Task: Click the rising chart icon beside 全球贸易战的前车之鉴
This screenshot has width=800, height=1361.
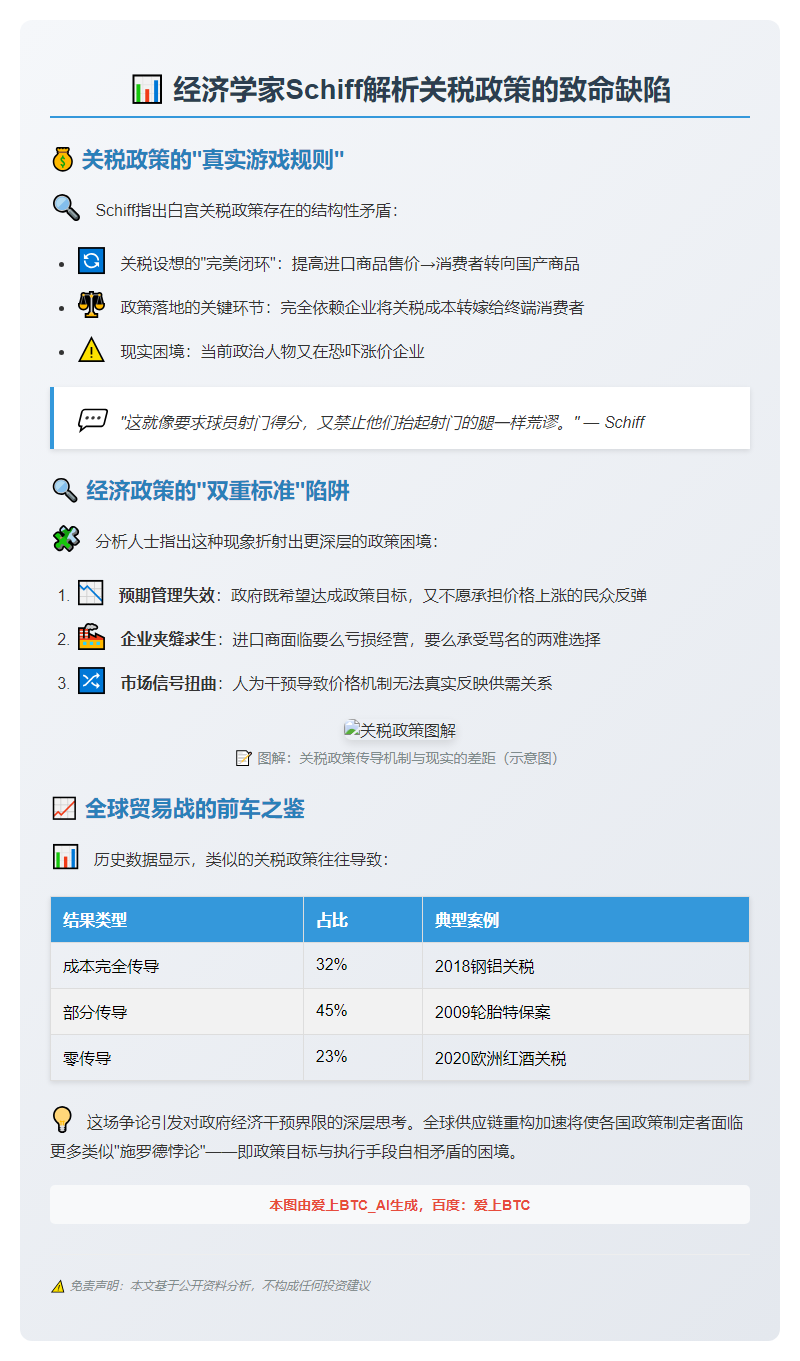Action: [x=64, y=808]
